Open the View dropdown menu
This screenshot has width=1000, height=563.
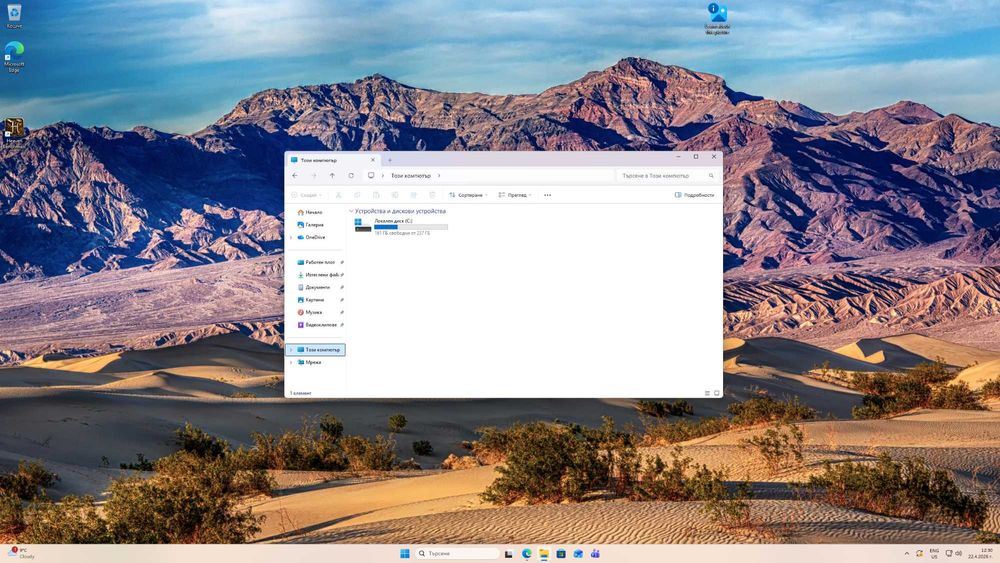tap(515, 195)
